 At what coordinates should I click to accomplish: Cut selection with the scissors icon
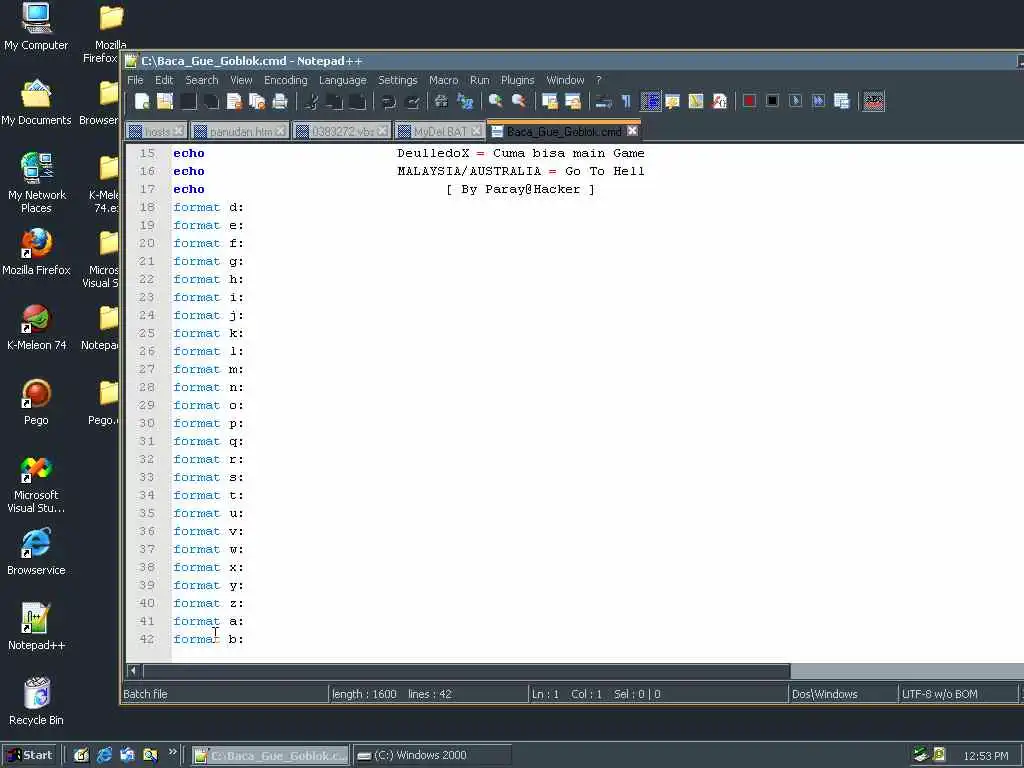[312, 101]
